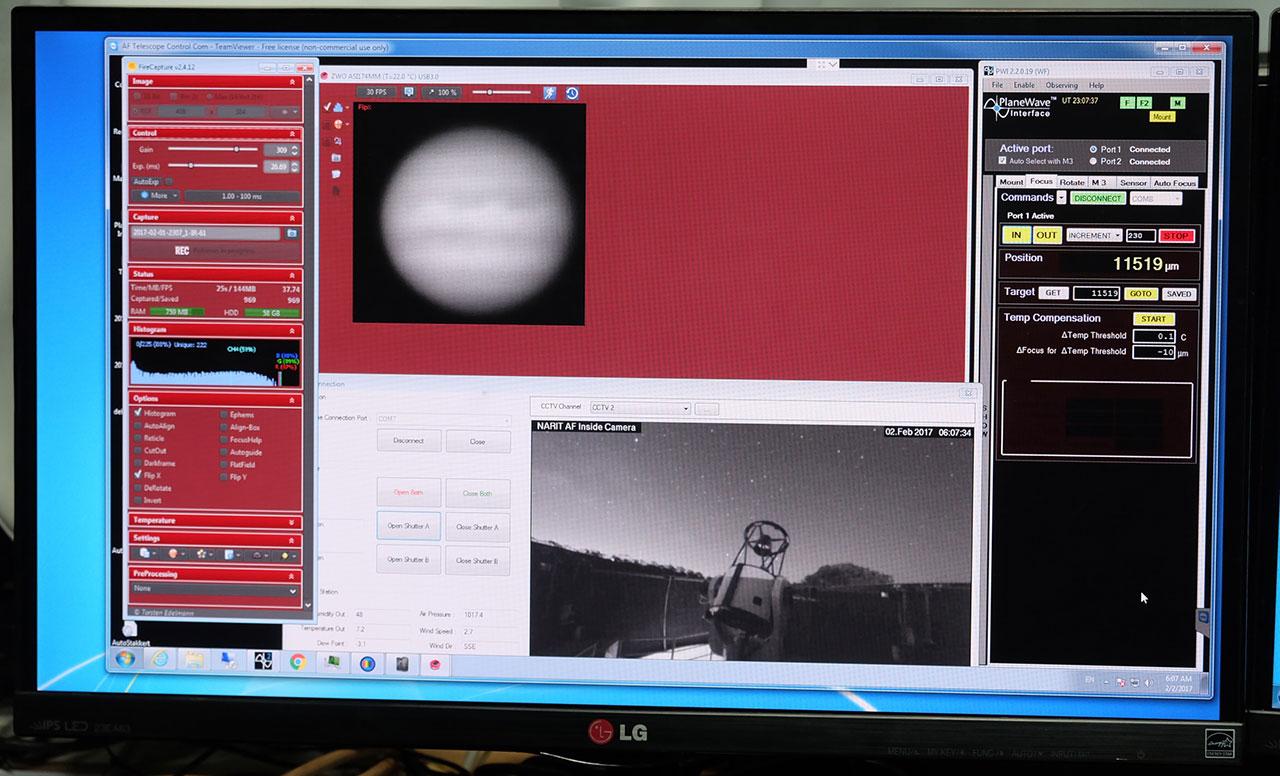Collapse the Control panel
The image size is (1280, 776).
293,133
